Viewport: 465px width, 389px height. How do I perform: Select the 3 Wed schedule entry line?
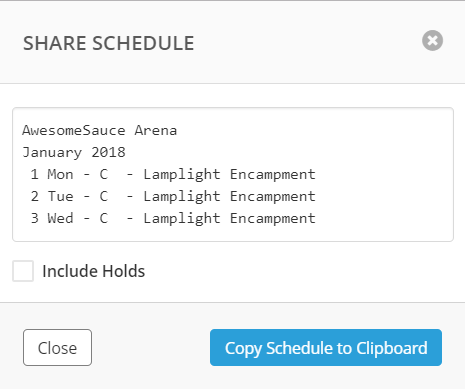(173, 218)
